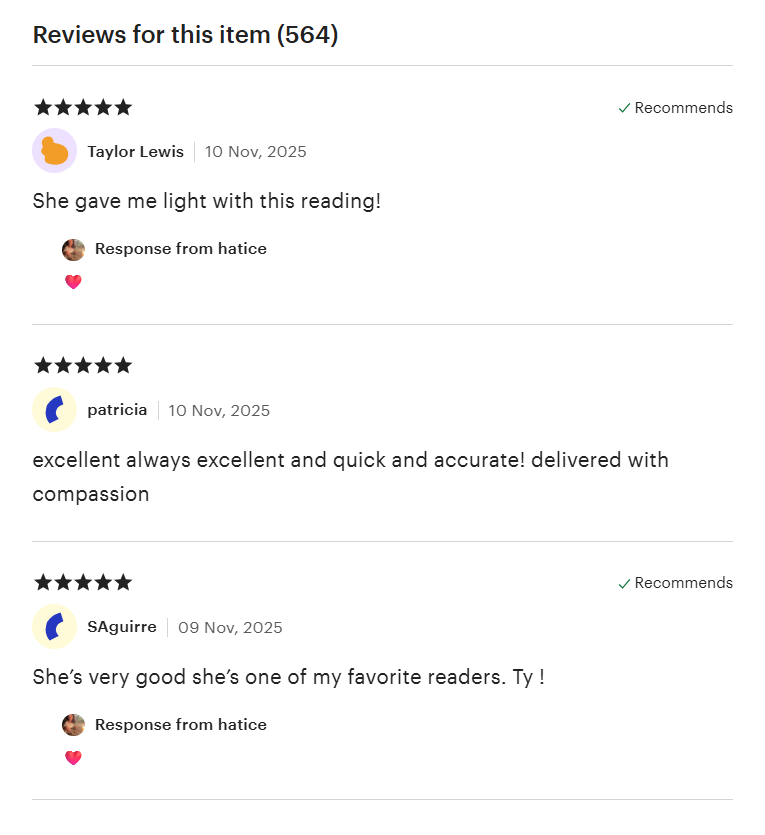
Task: Open Taylor Lewis's reviewer profile name
Action: pyautogui.click(x=135, y=152)
